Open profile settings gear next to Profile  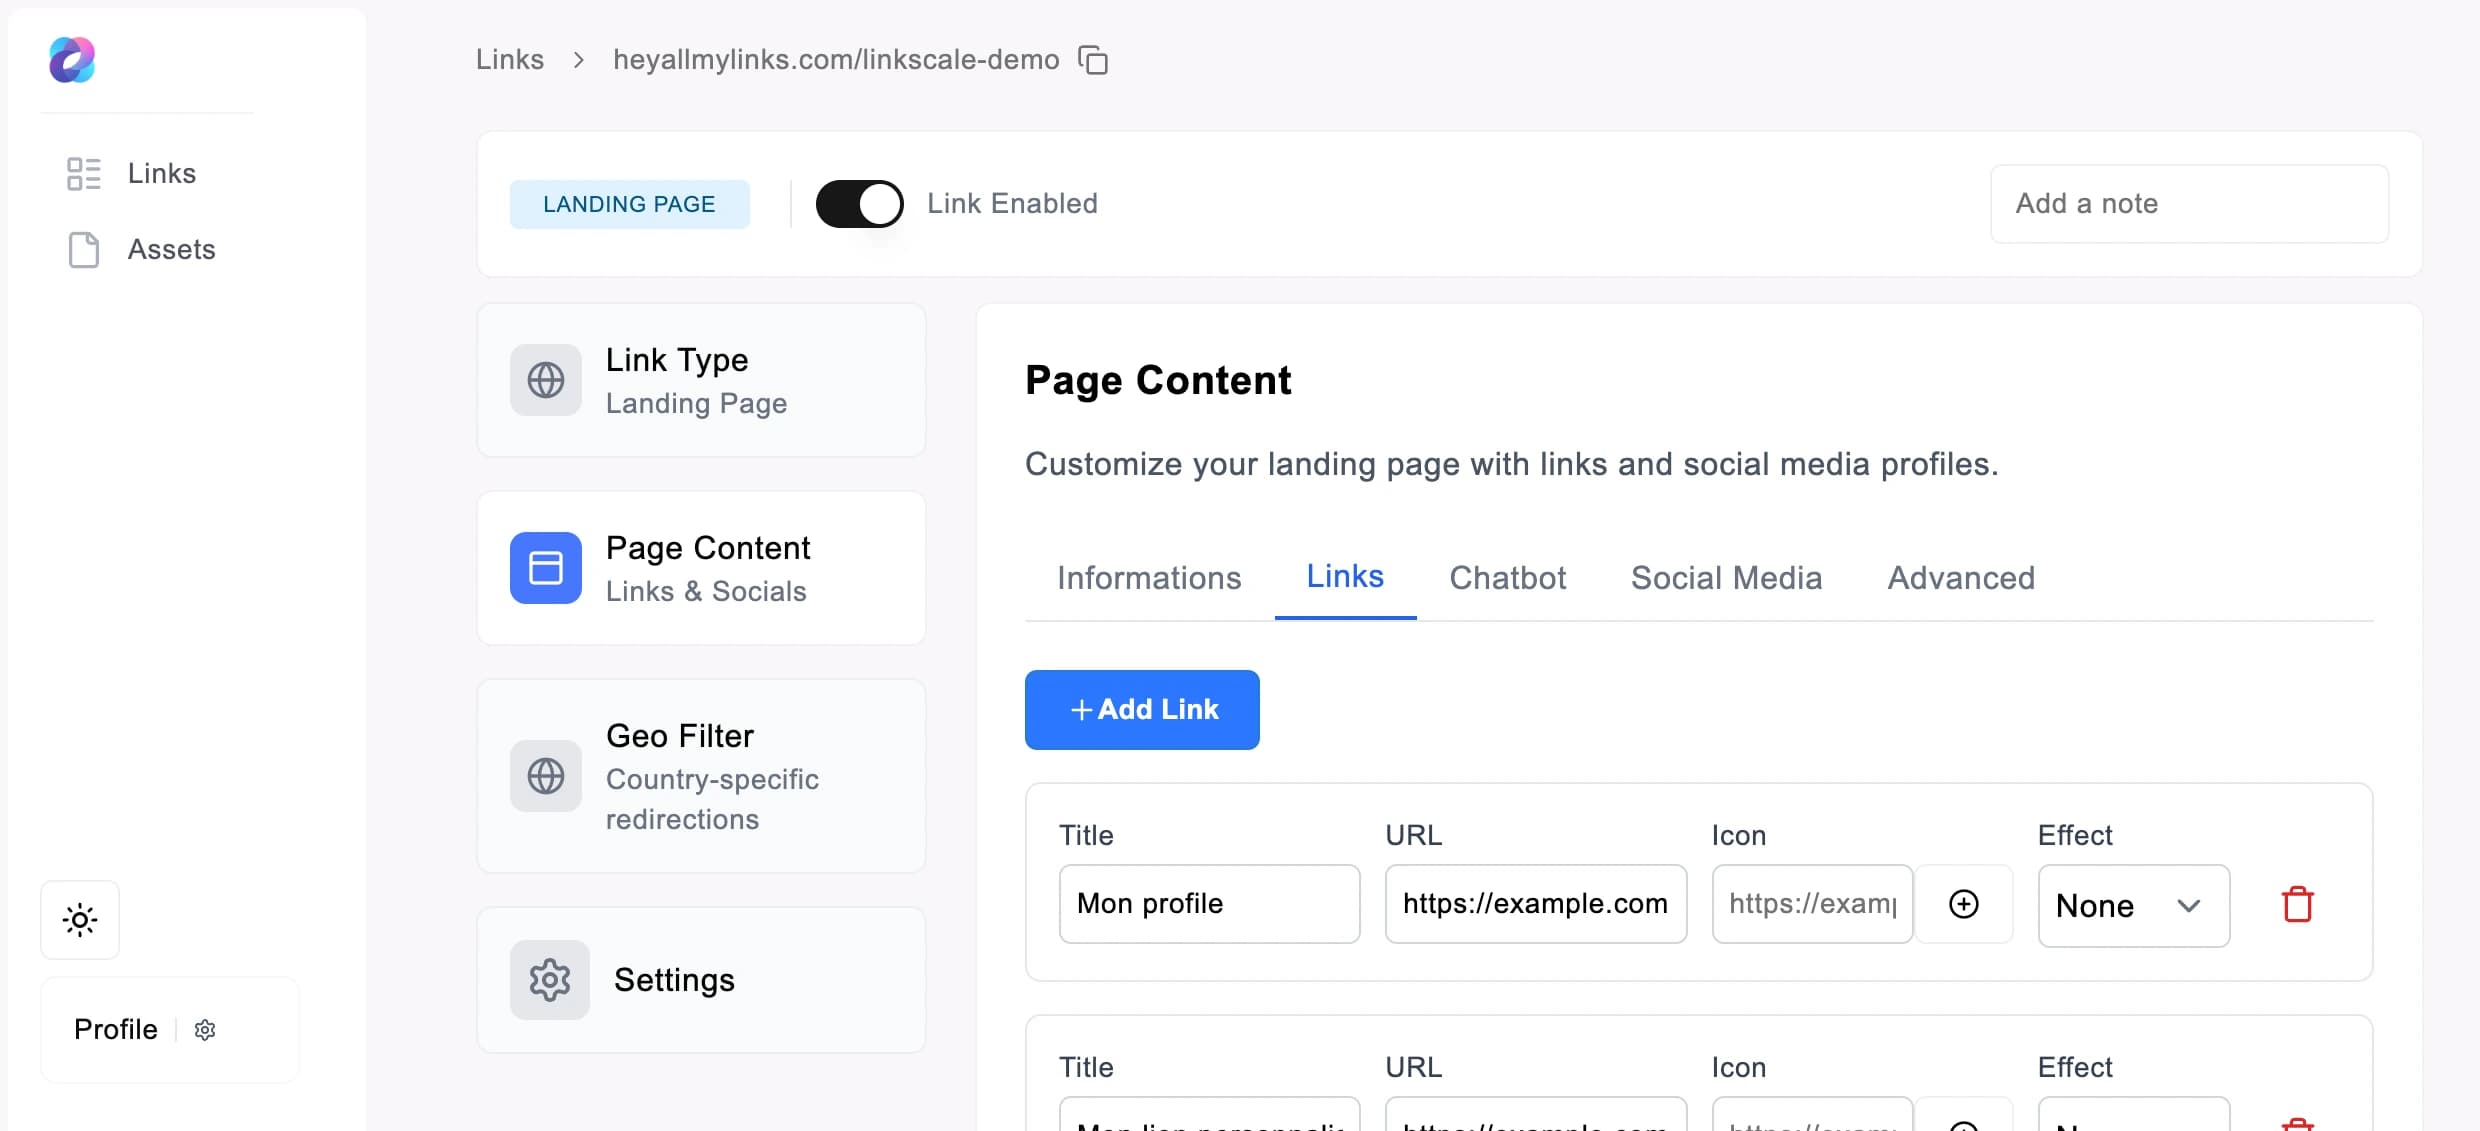click(205, 1029)
